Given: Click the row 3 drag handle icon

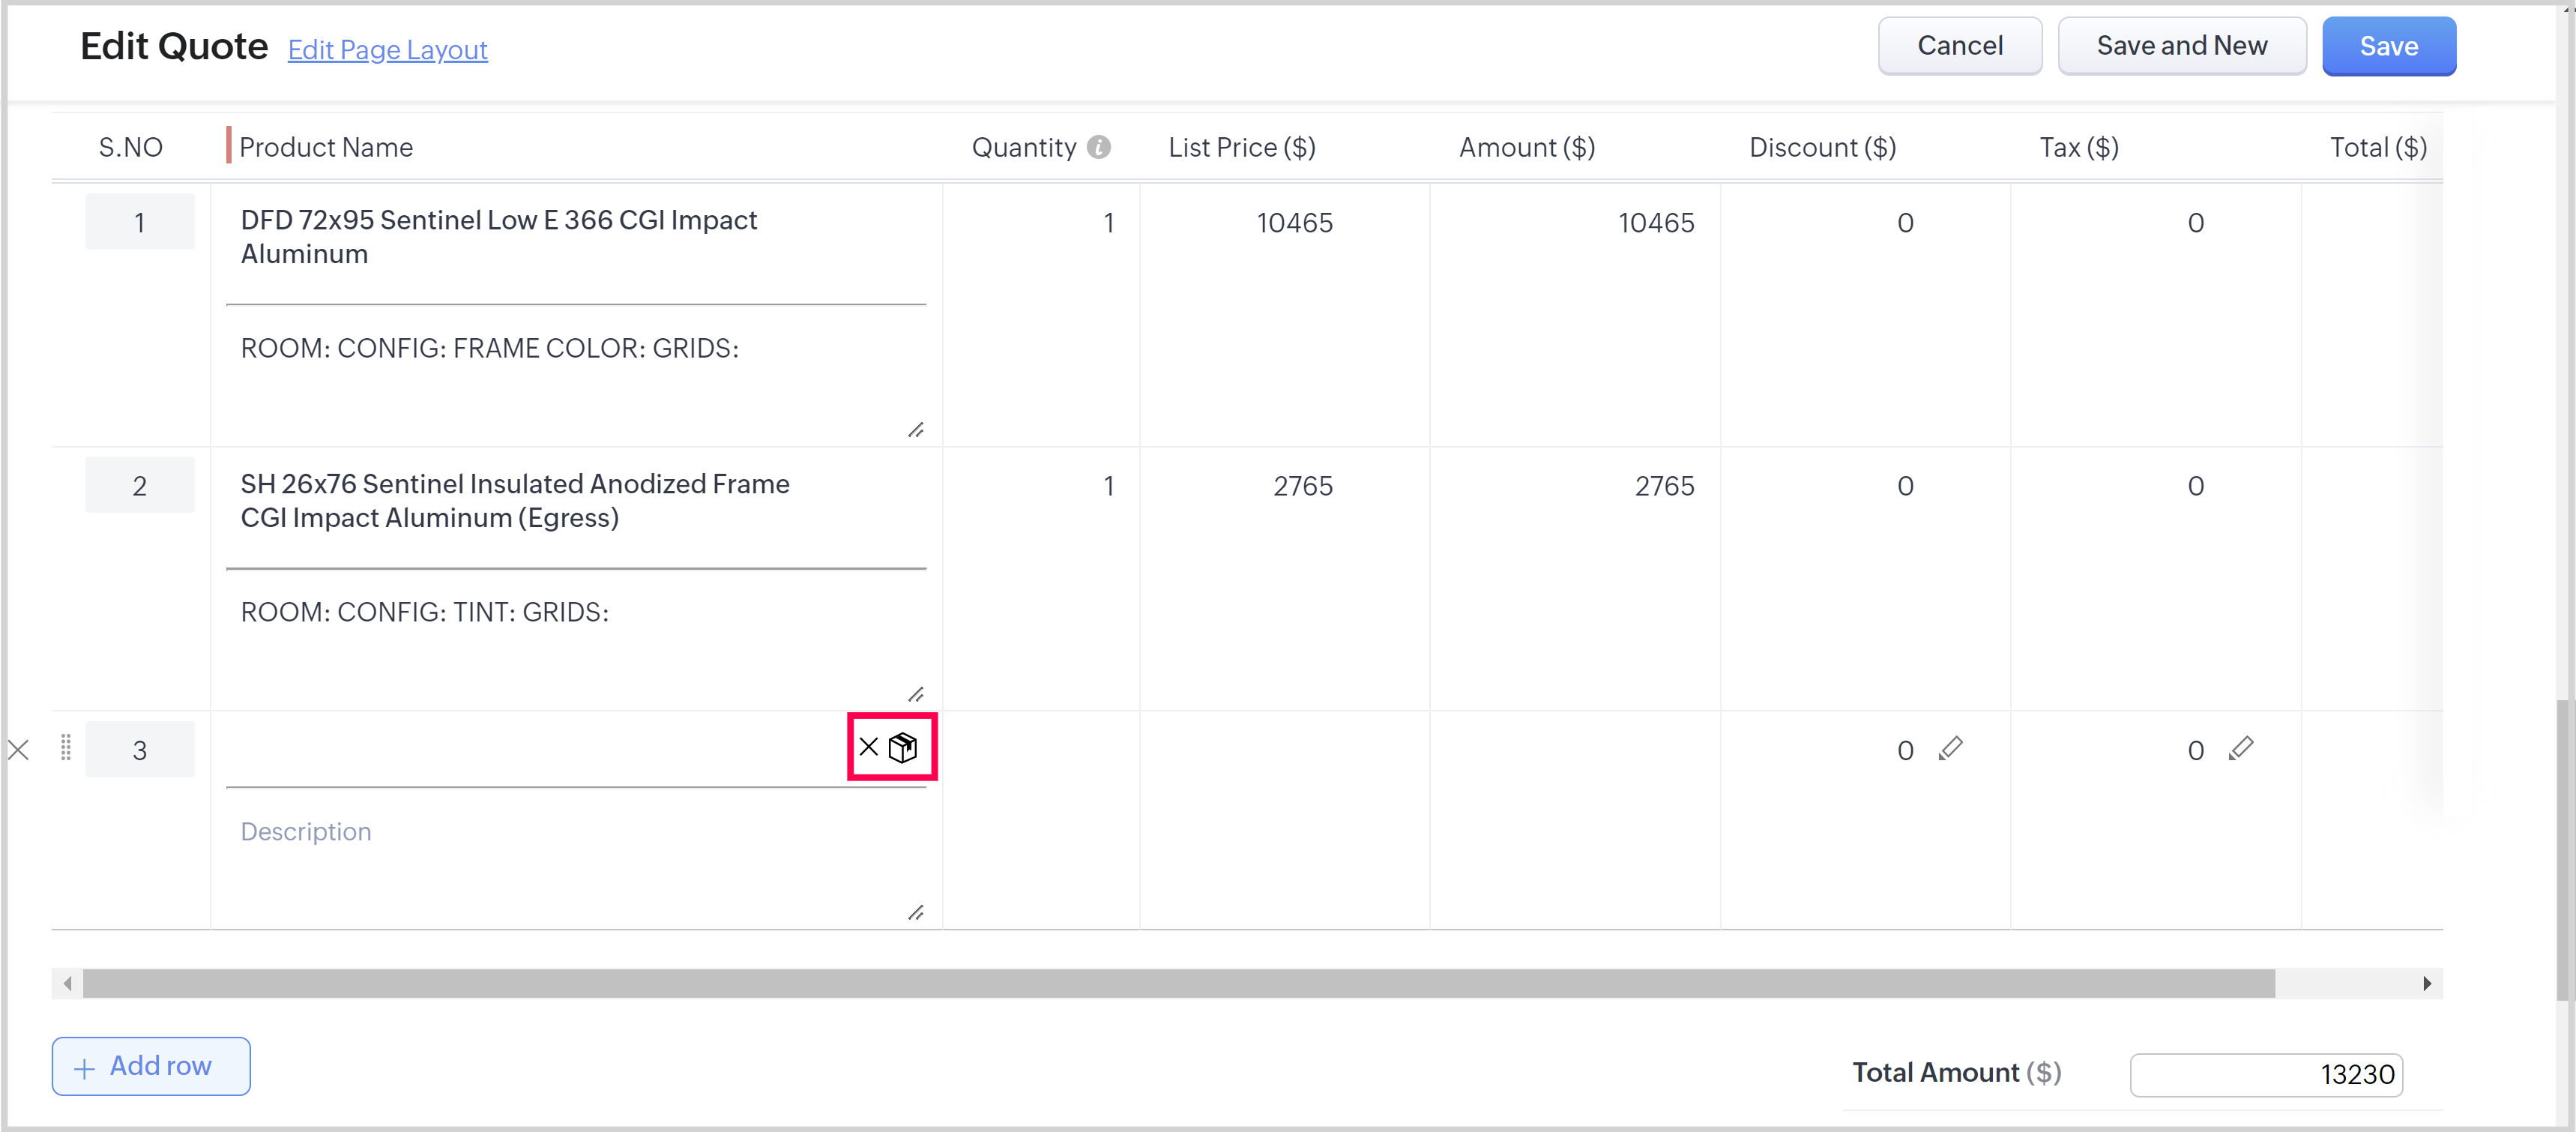Looking at the screenshot, I should [65, 748].
